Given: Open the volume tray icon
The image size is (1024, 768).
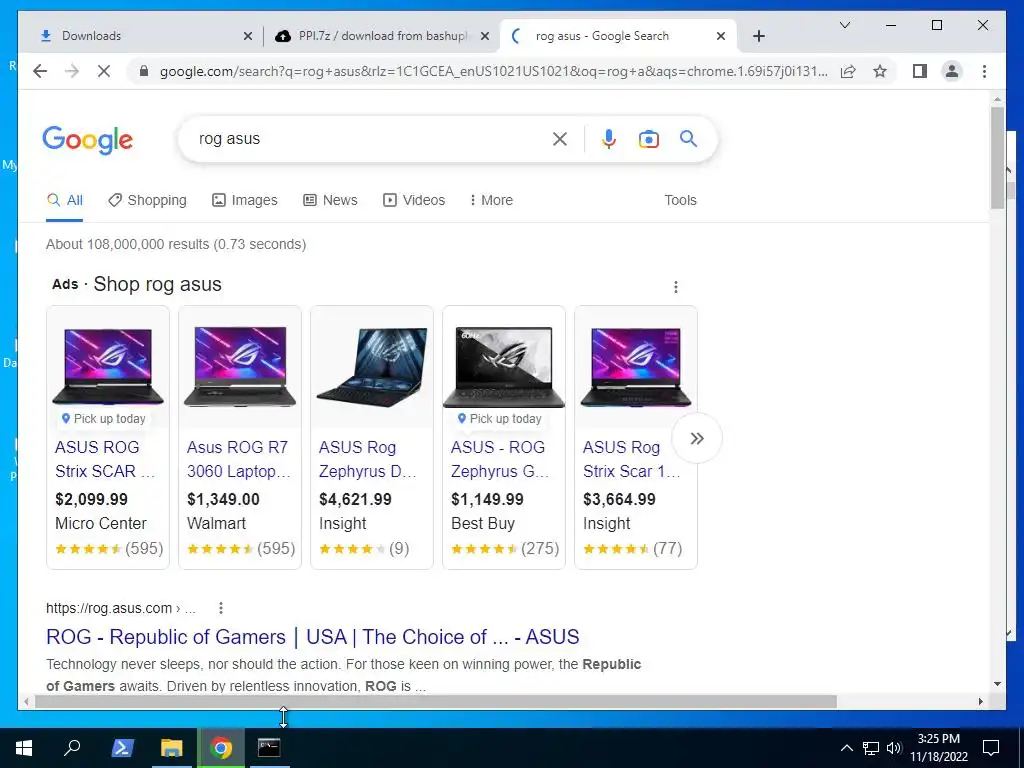Looking at the screenshot, I should [x=894, y=748].
